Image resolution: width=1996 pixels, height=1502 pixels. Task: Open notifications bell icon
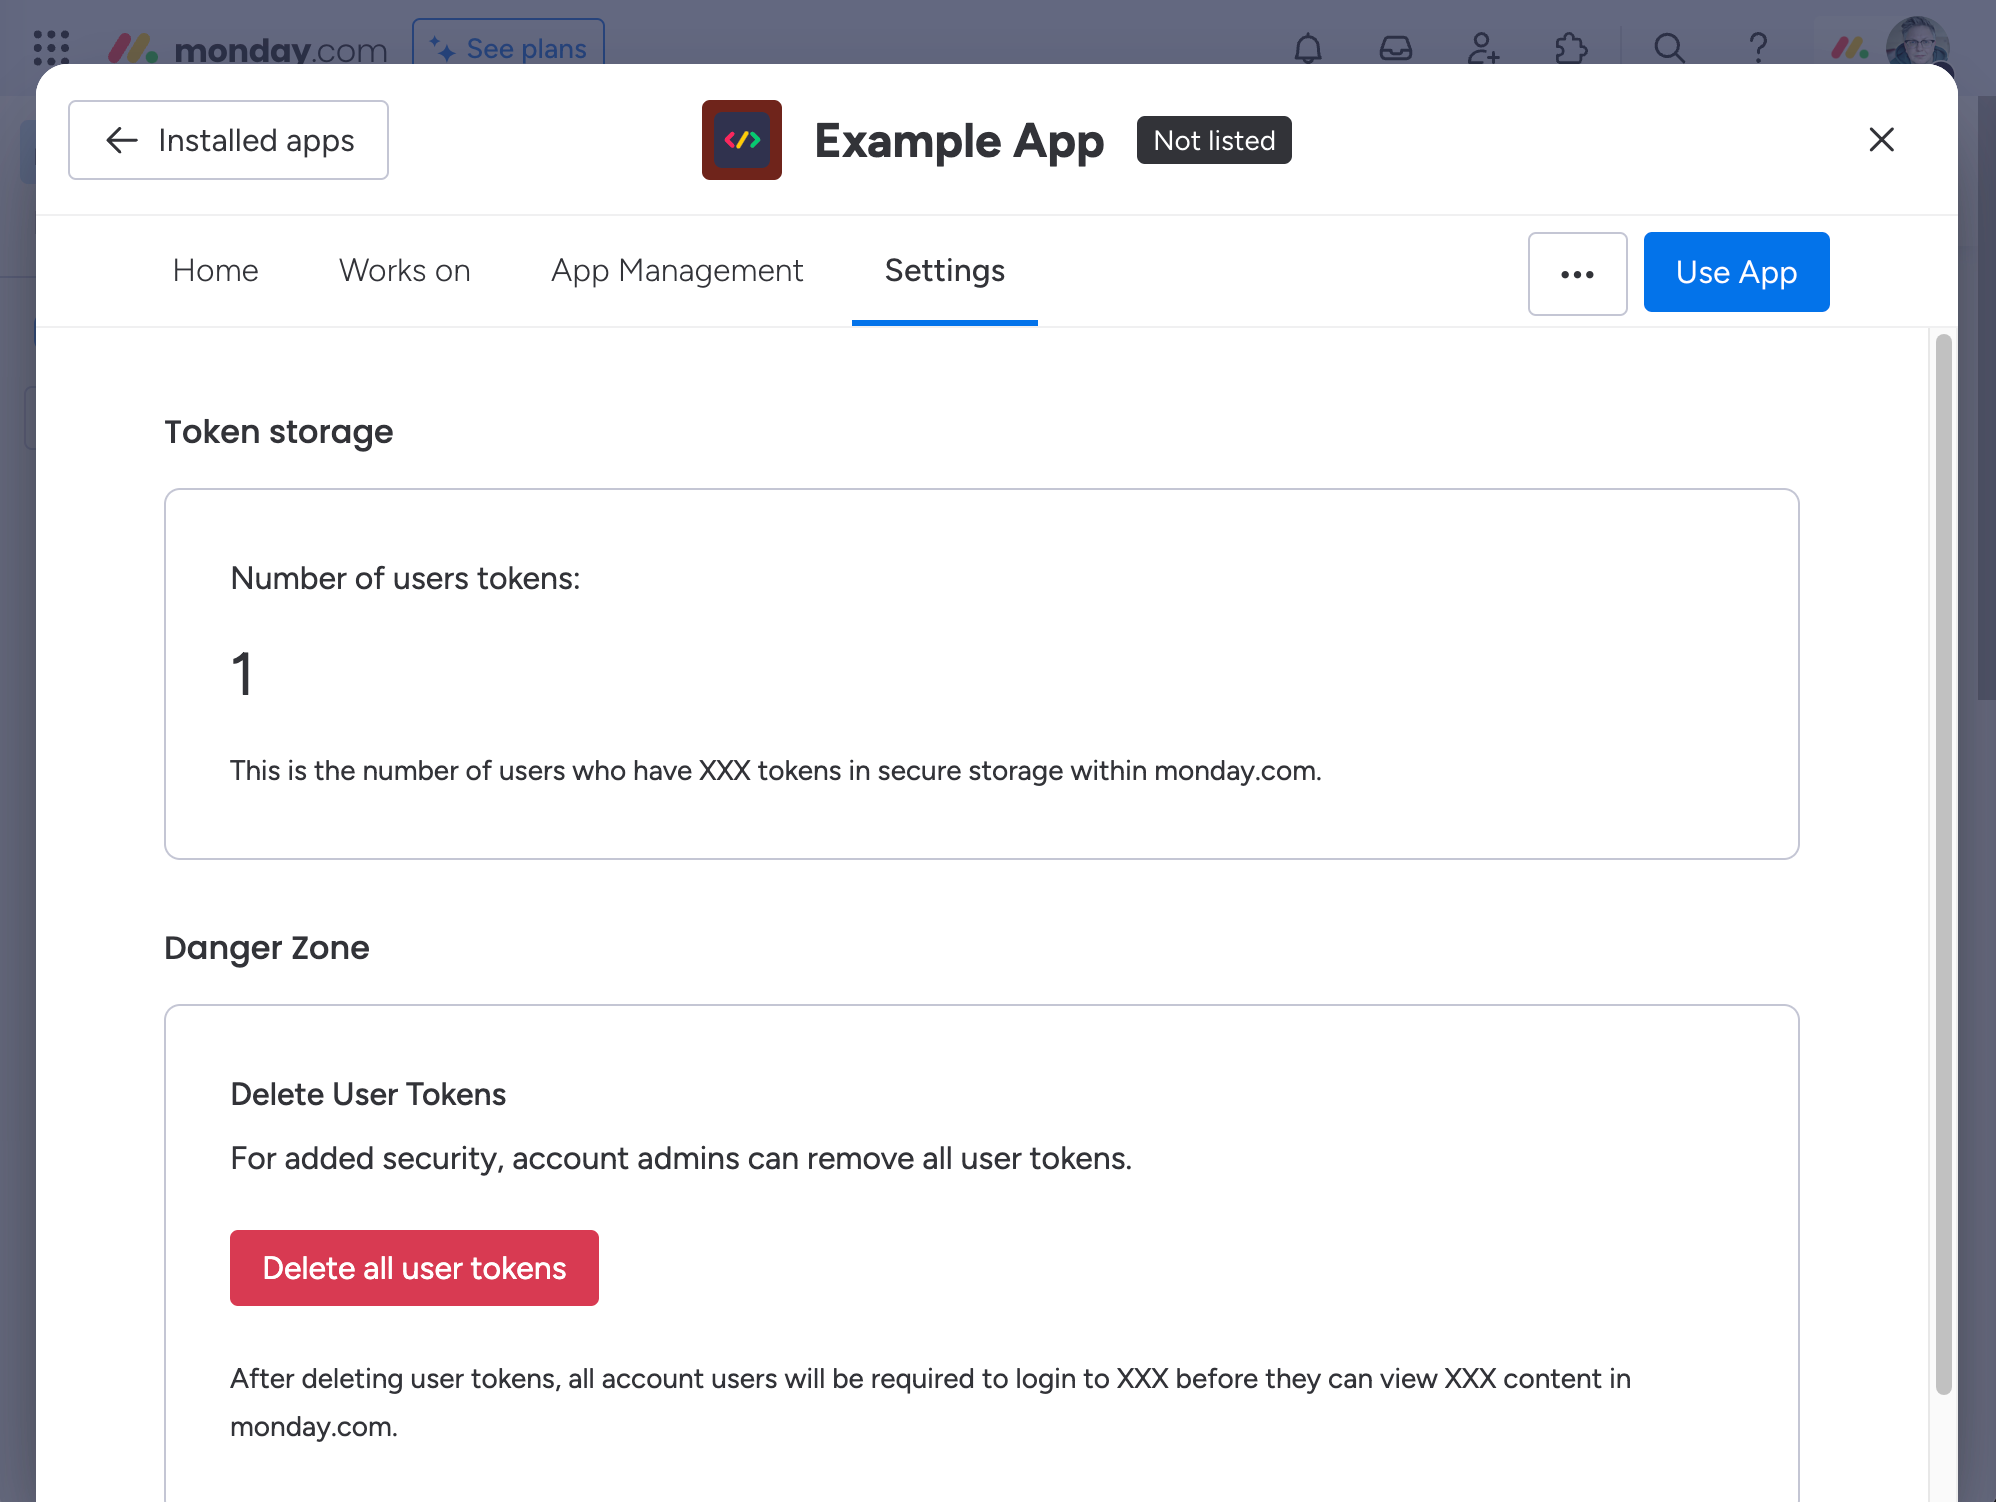coord(1308,47)
